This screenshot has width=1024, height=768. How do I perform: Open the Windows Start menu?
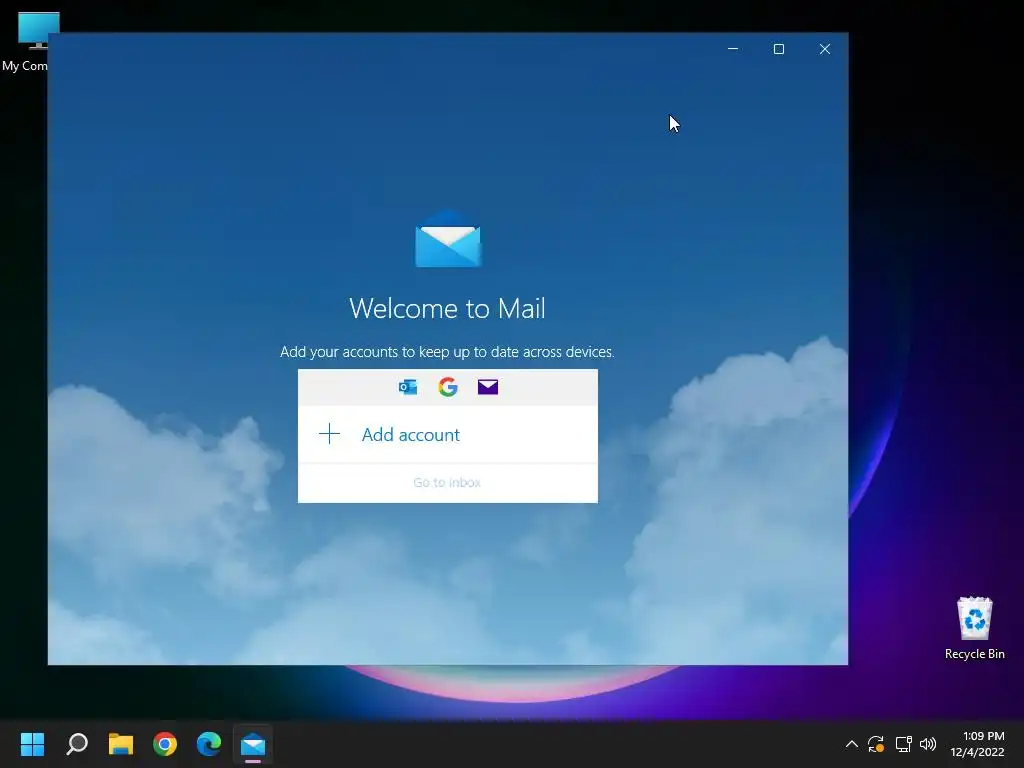(x=32, y=744)
